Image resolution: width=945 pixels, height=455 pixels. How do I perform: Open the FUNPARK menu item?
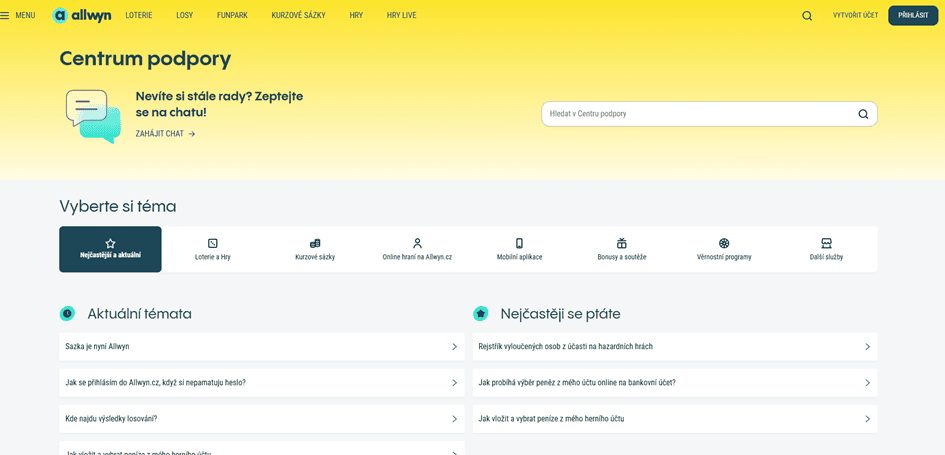pyautogui.click(x=232, y=16)
